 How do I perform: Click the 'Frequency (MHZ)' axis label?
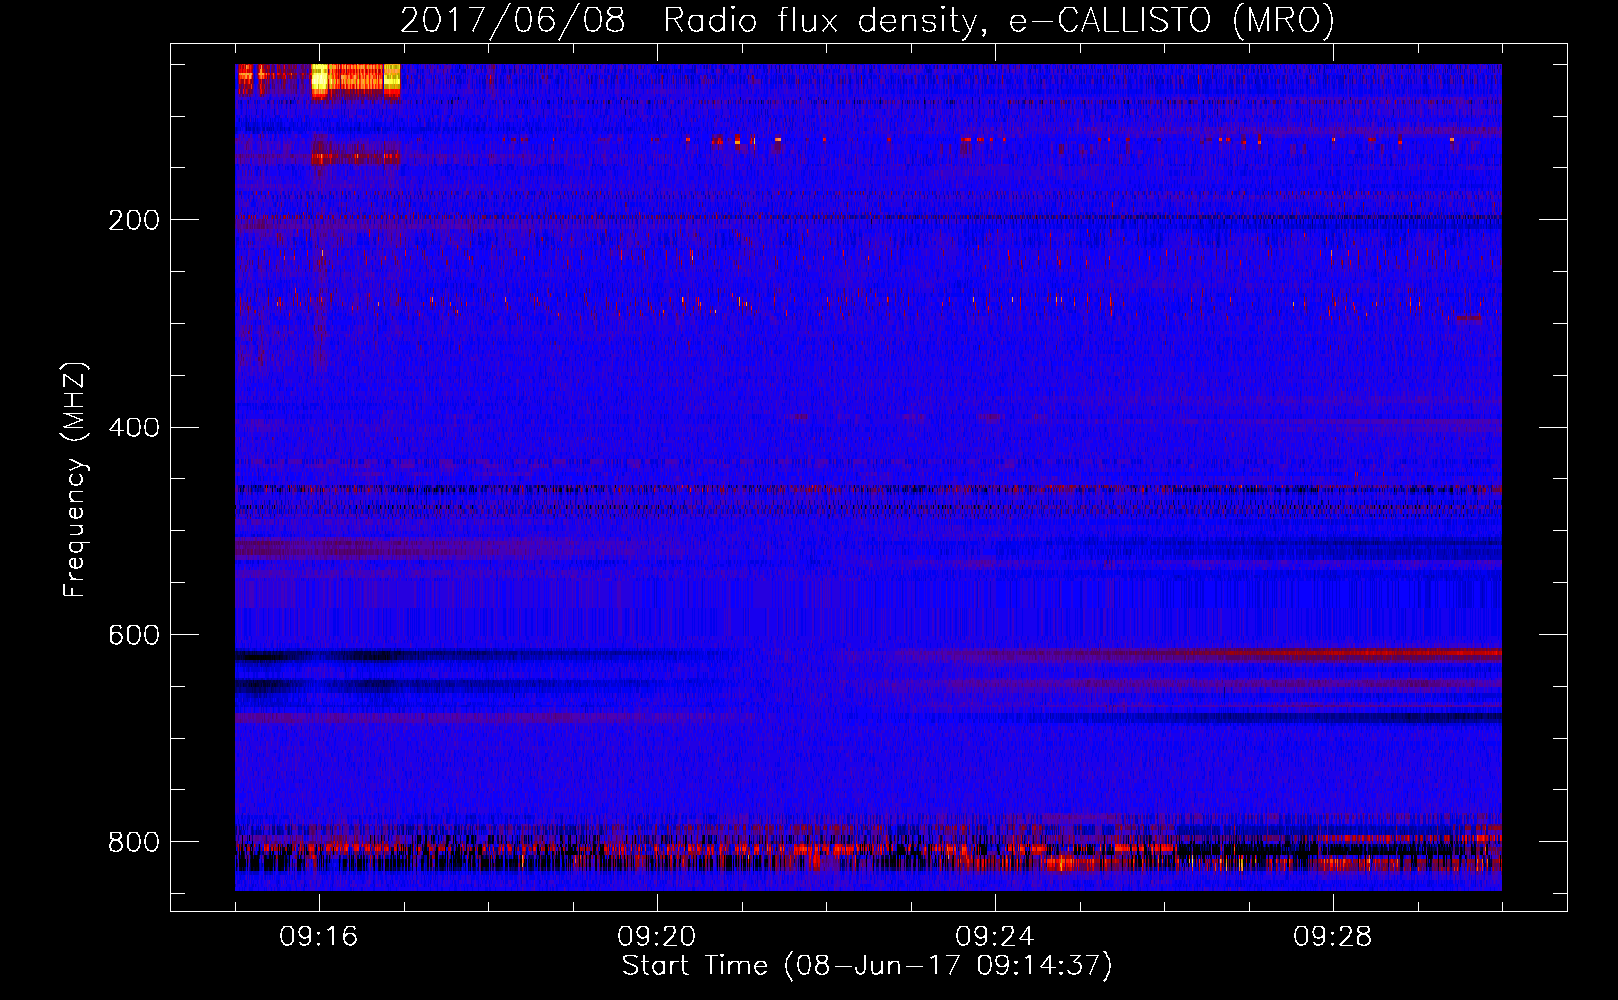pyautogui.click(x=75, y=480)
